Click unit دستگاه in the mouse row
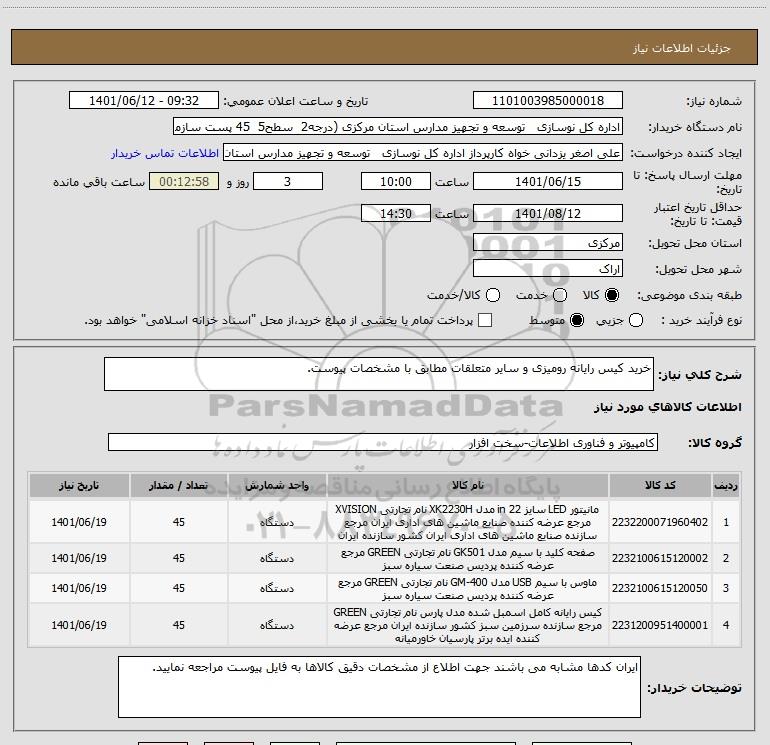 point(277,588)
